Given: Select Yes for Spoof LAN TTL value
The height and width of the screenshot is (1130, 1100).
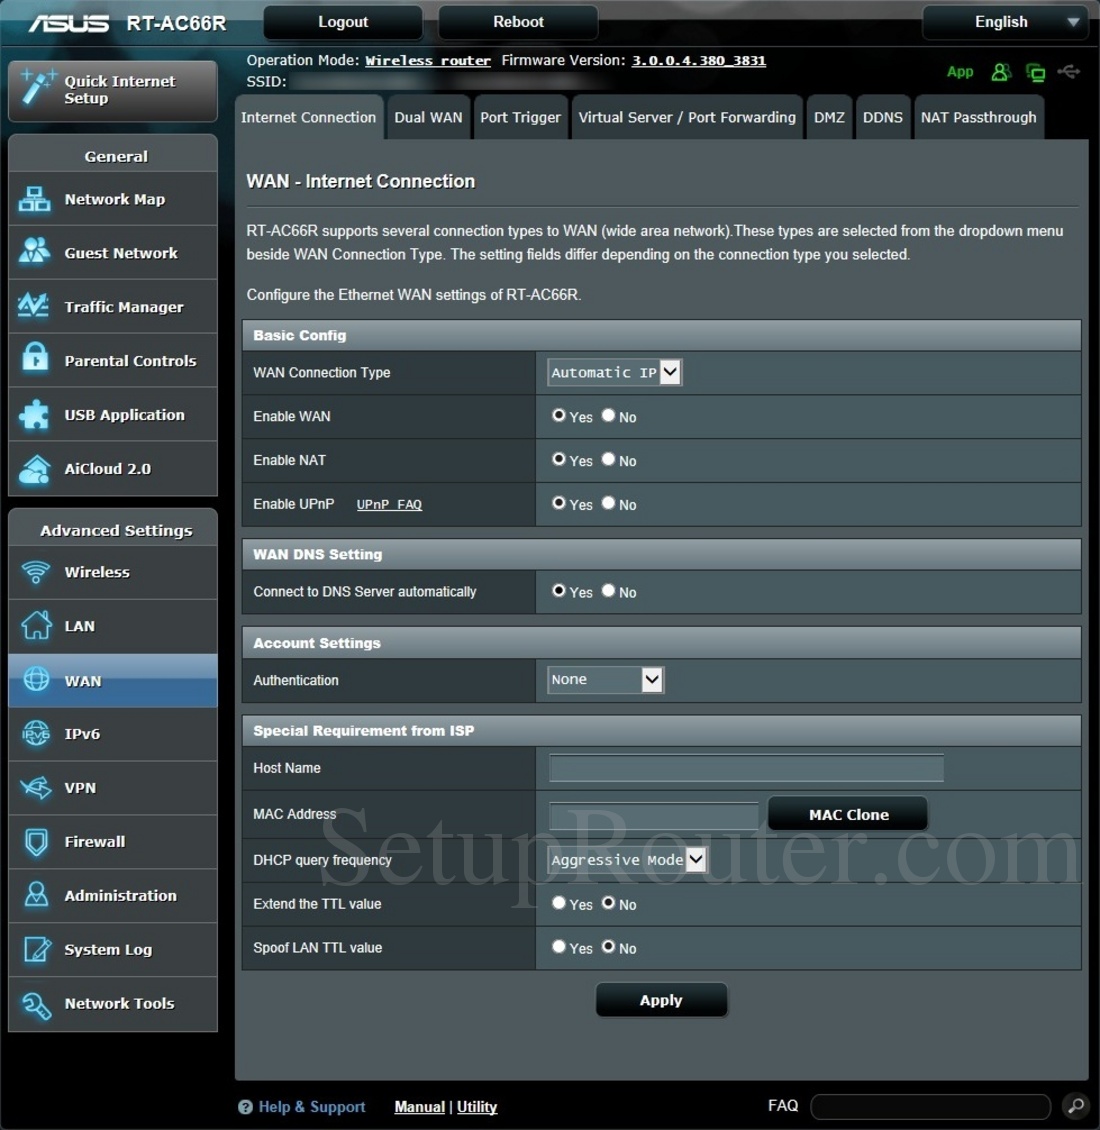Looking at the screenshot, I should point(559,947).
